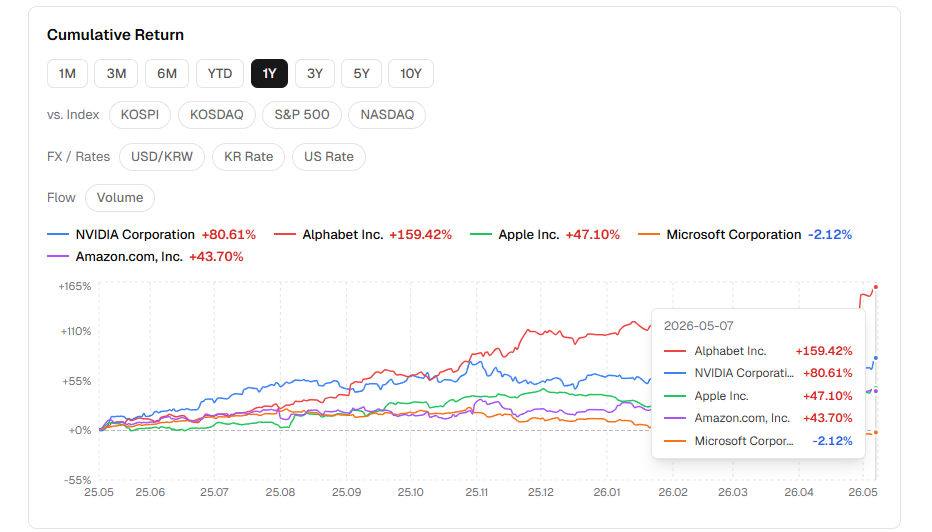Click the 25.05 x-axis label
This screenshot has width=932, height=532.
99,492
